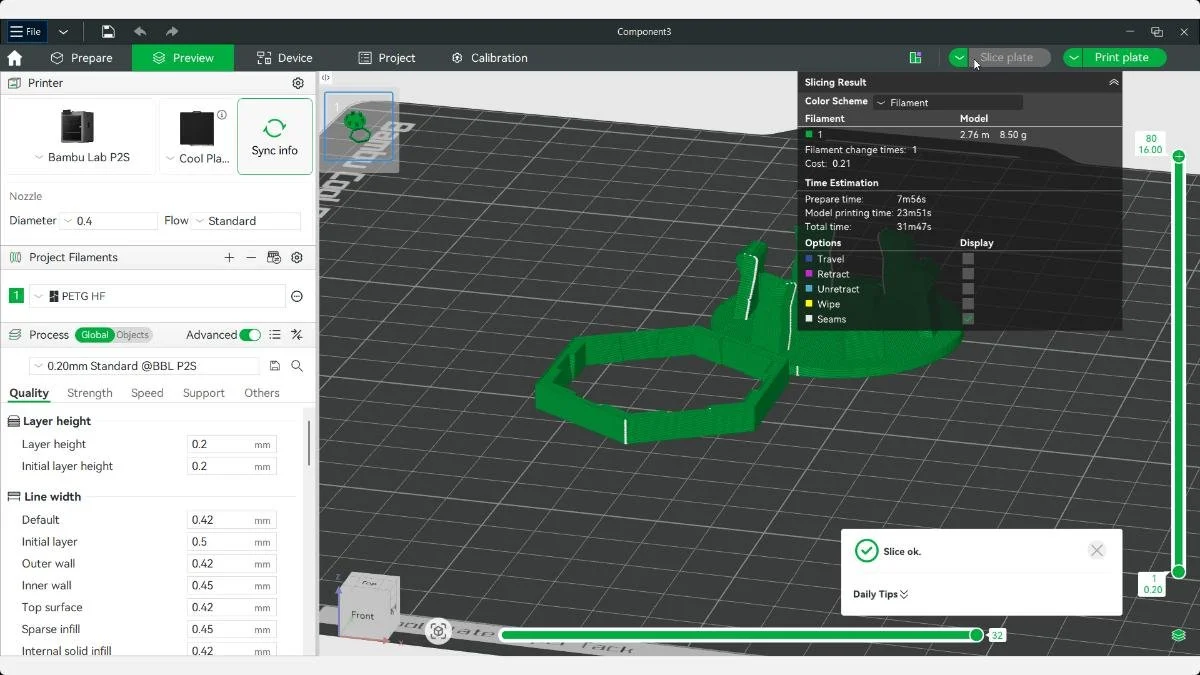This screenshot has height=675, width=1200.
Task: Select Objects process scope
Action: 133,335
